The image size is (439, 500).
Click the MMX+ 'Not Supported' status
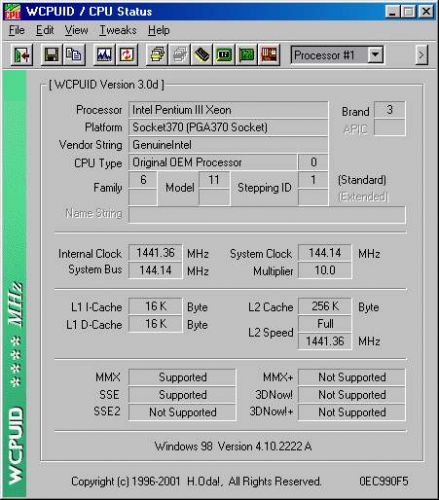pos(352,377)
